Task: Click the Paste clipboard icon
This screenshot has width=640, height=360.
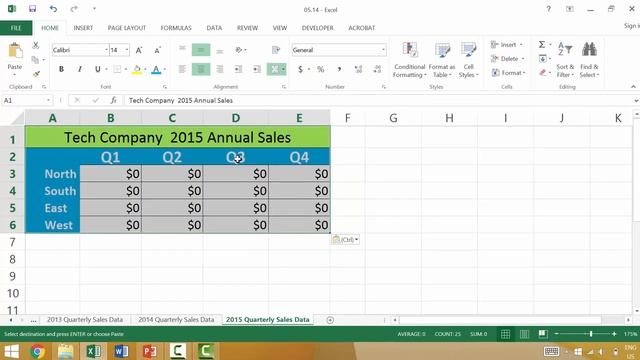Action: [15, 51]
